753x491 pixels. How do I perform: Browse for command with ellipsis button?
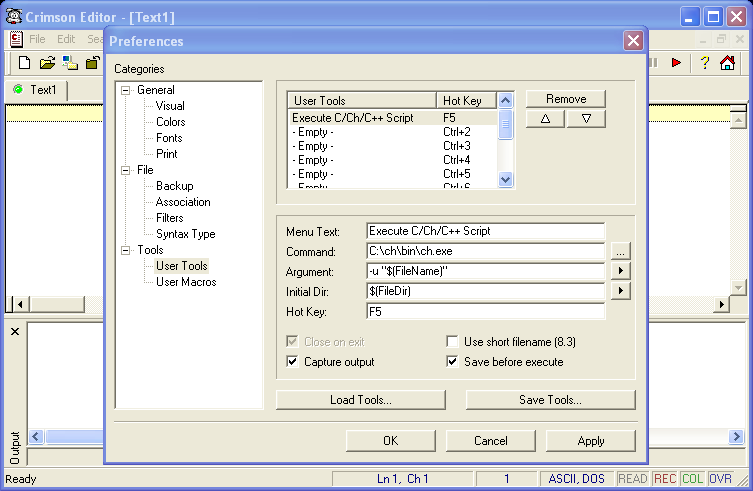620,251
